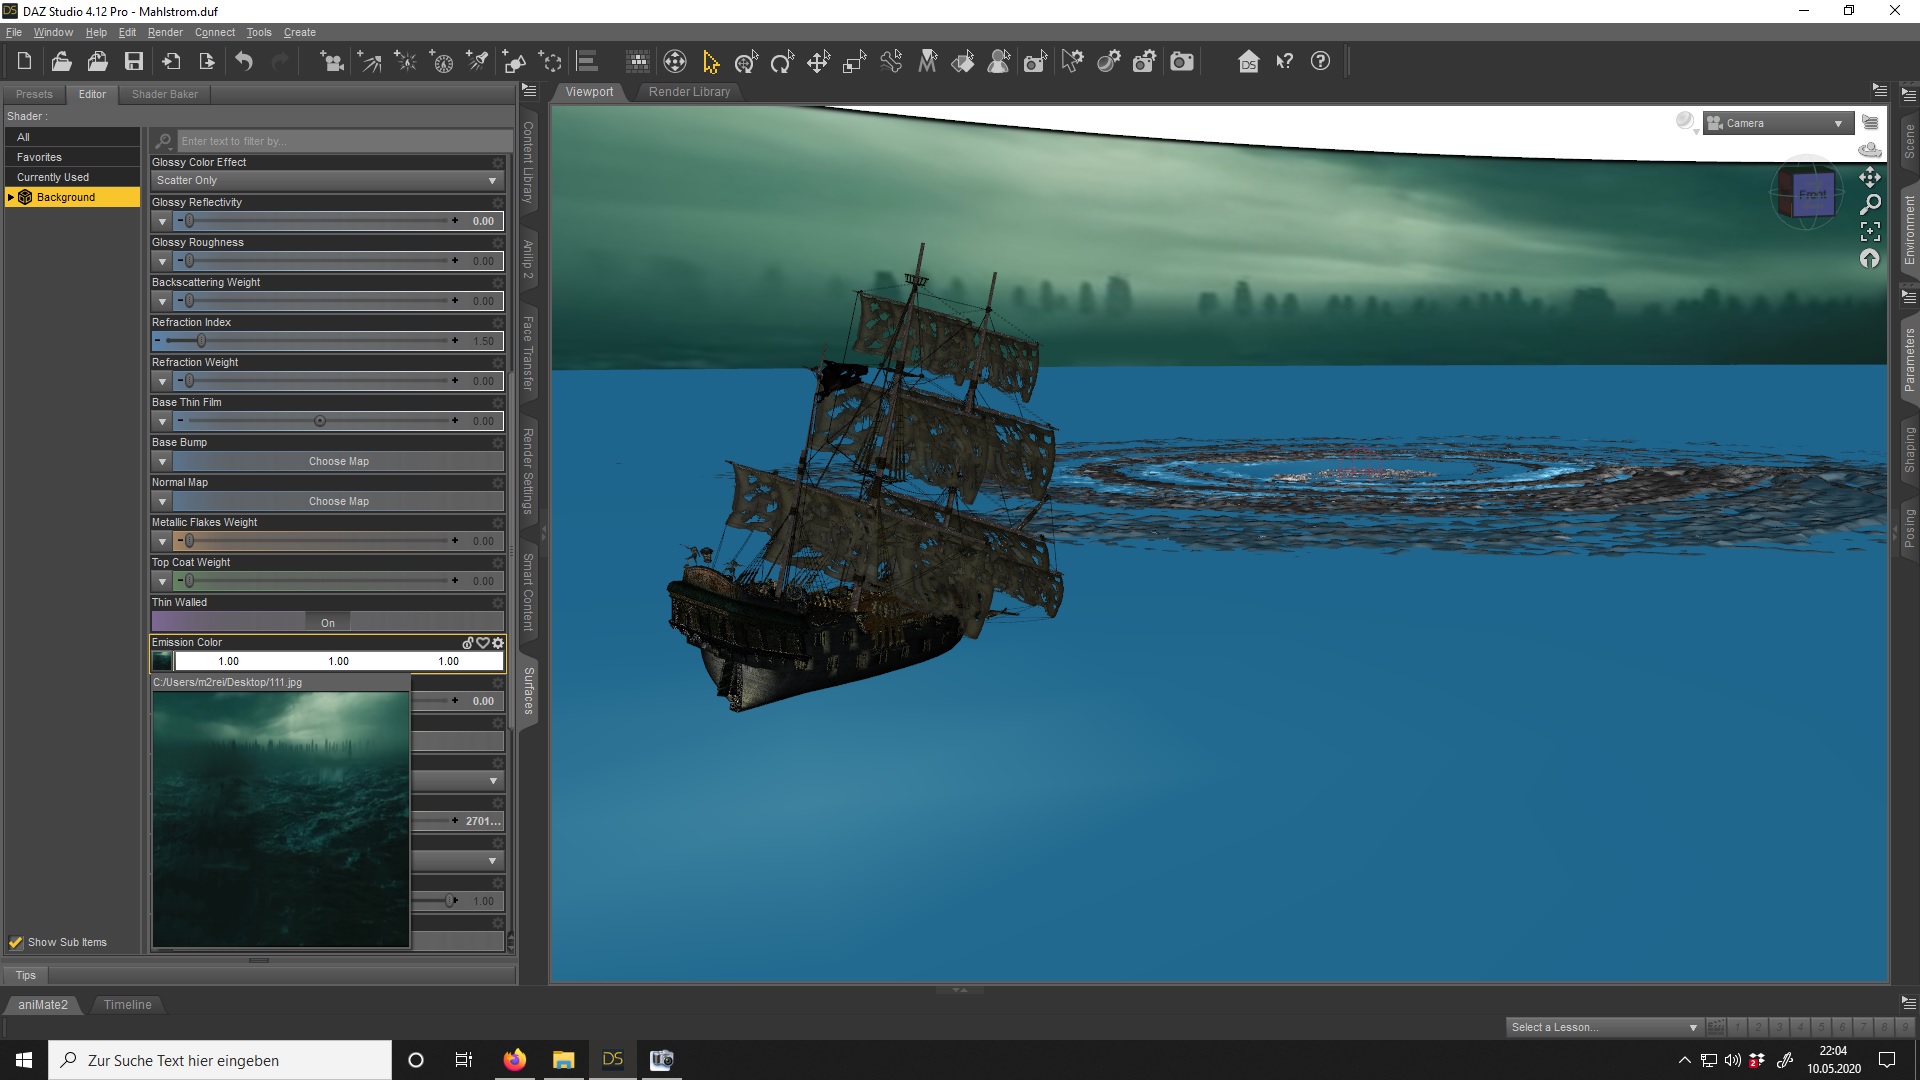Open the Camera view selection dropdown
The width and height of the screenshot is (1920, 1080).
coord(1778,123)
